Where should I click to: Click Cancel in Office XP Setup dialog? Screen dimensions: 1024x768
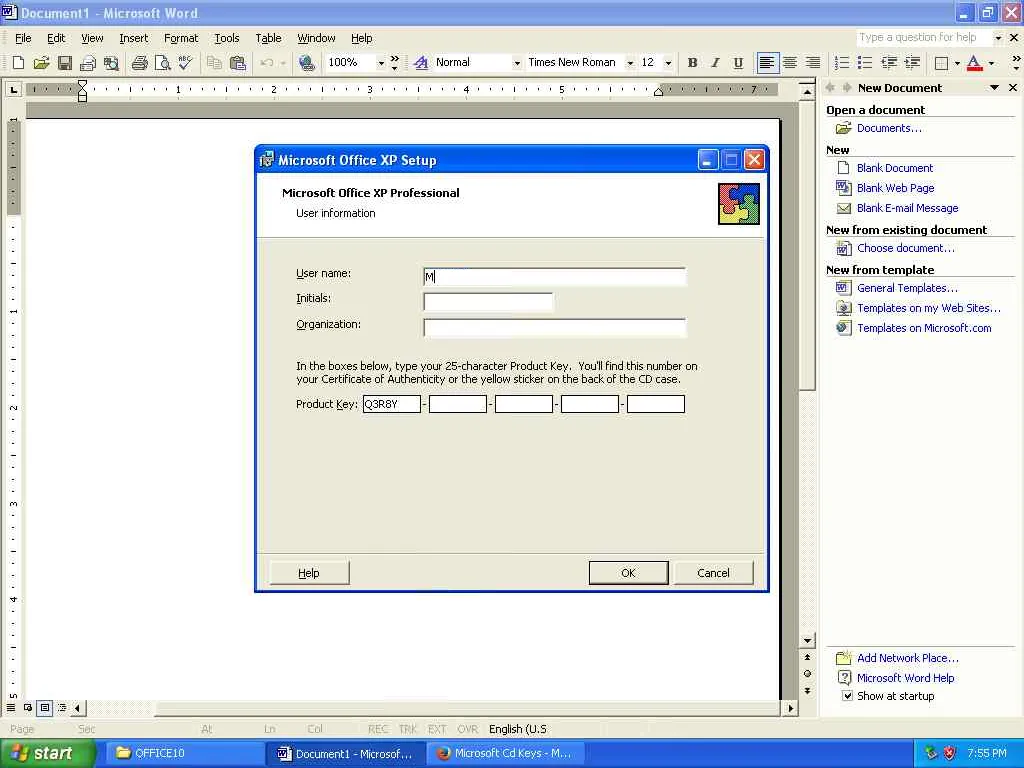click(x=713, y=573)
